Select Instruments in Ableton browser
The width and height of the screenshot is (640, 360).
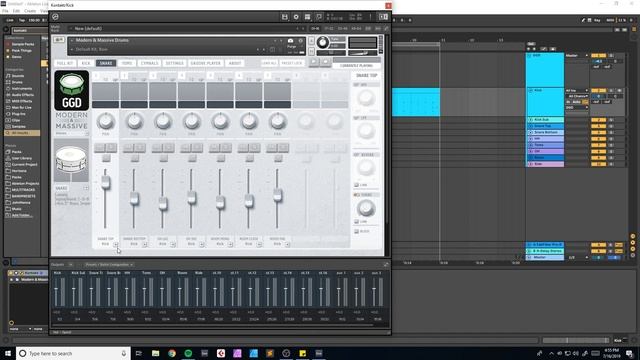tap(22, 89)
